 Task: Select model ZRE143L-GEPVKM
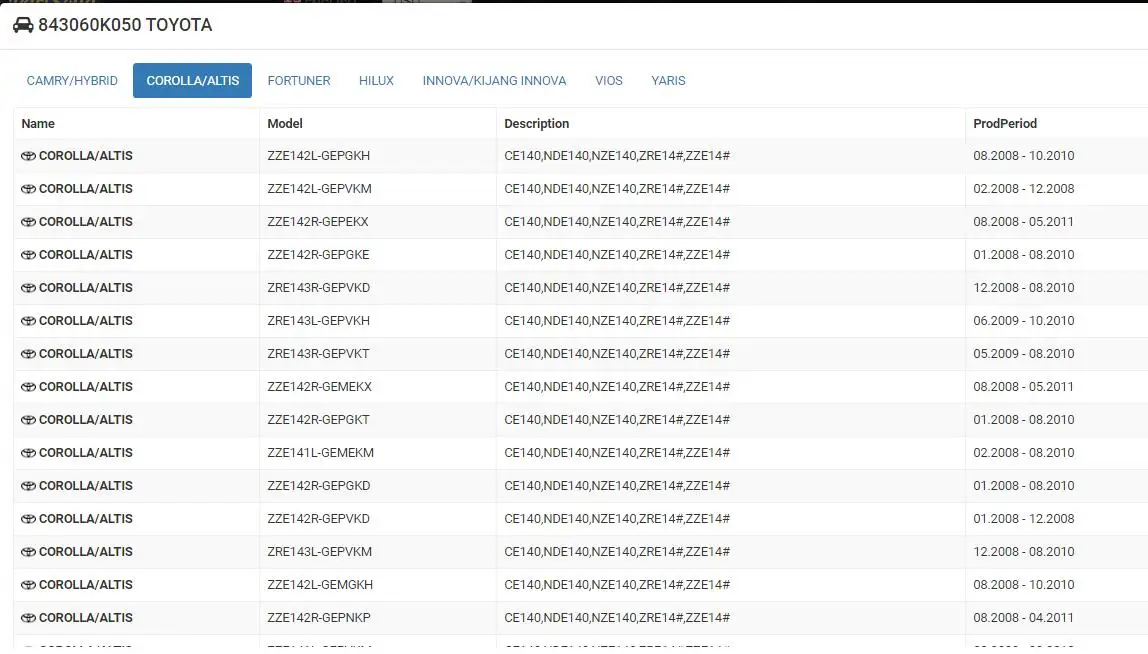click(x=319, y=551)
